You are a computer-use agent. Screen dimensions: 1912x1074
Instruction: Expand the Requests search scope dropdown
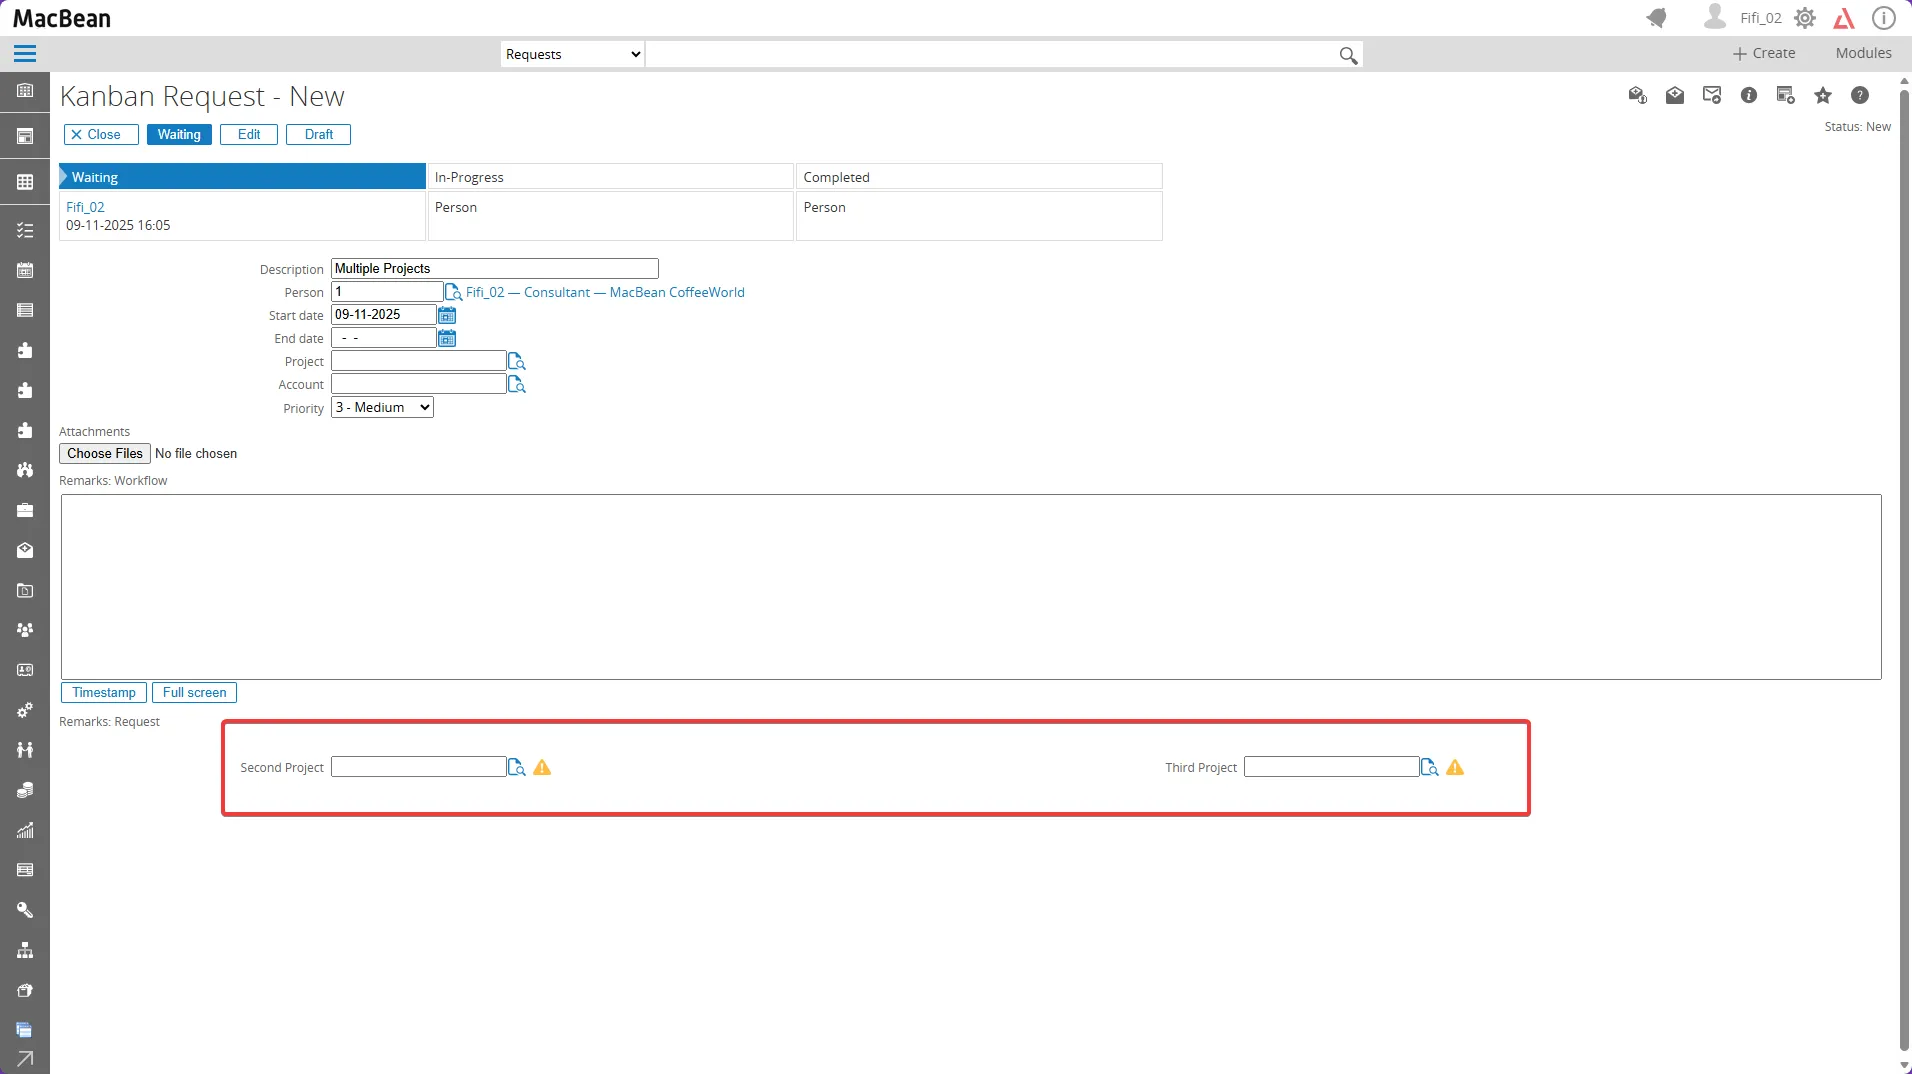[573, 54]
